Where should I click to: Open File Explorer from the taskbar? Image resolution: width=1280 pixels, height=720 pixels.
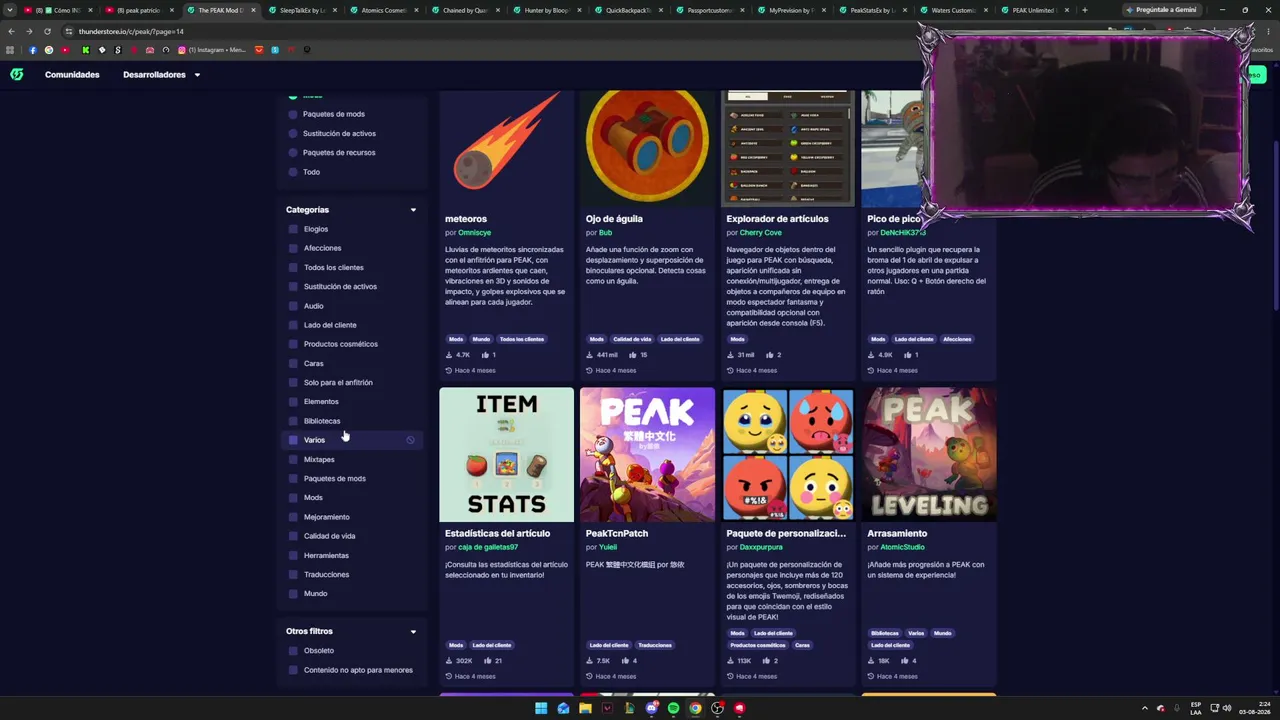[585, 708]
